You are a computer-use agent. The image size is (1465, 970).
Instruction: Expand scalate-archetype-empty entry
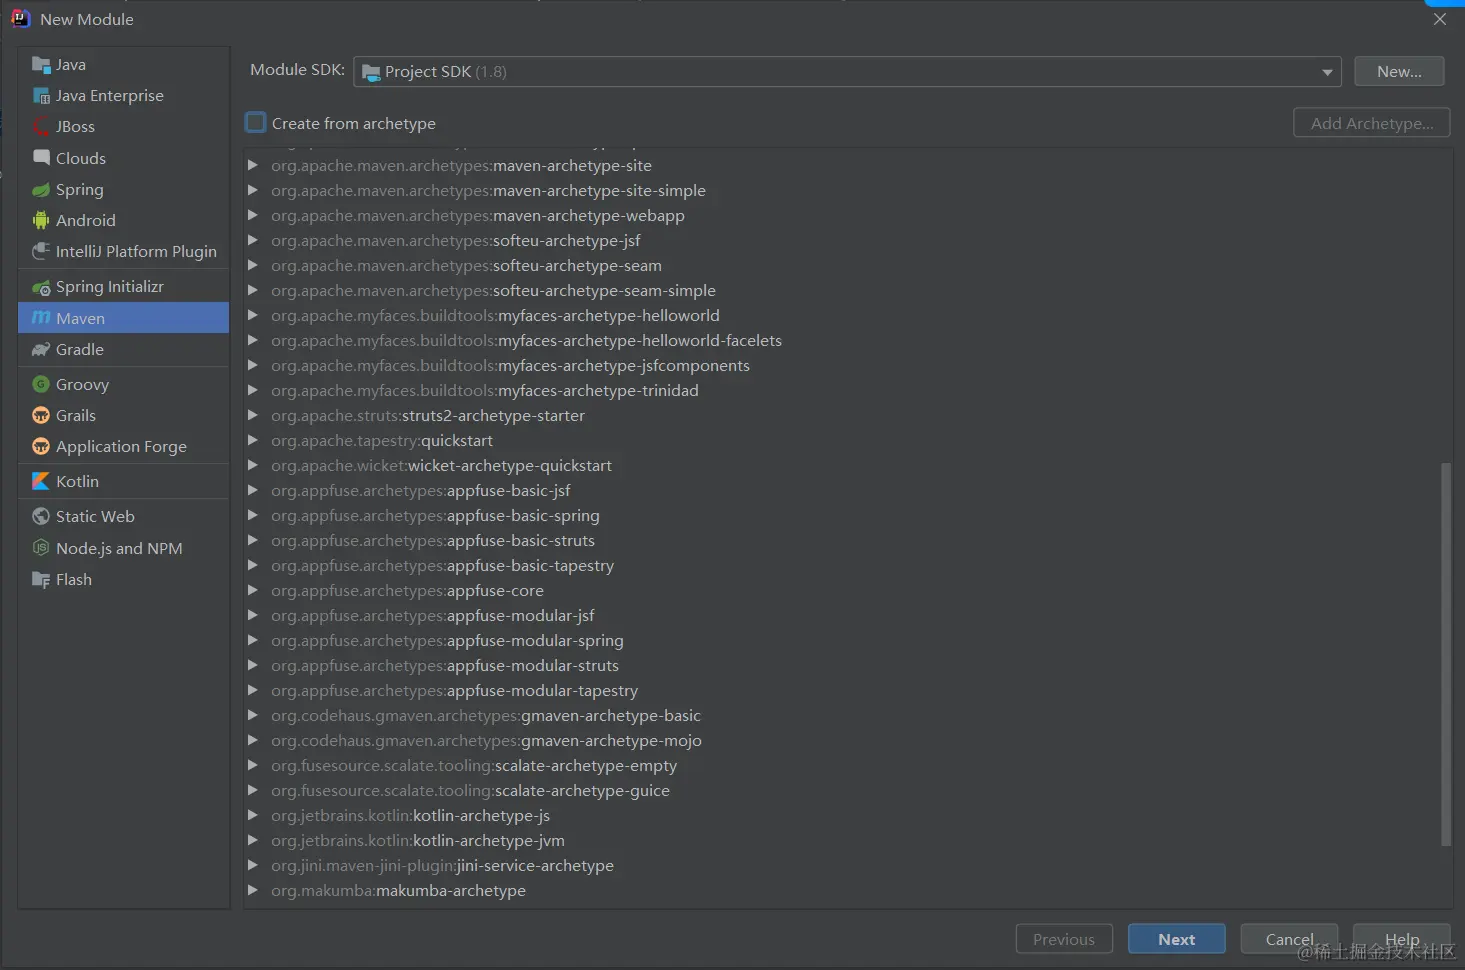(253, 765)
